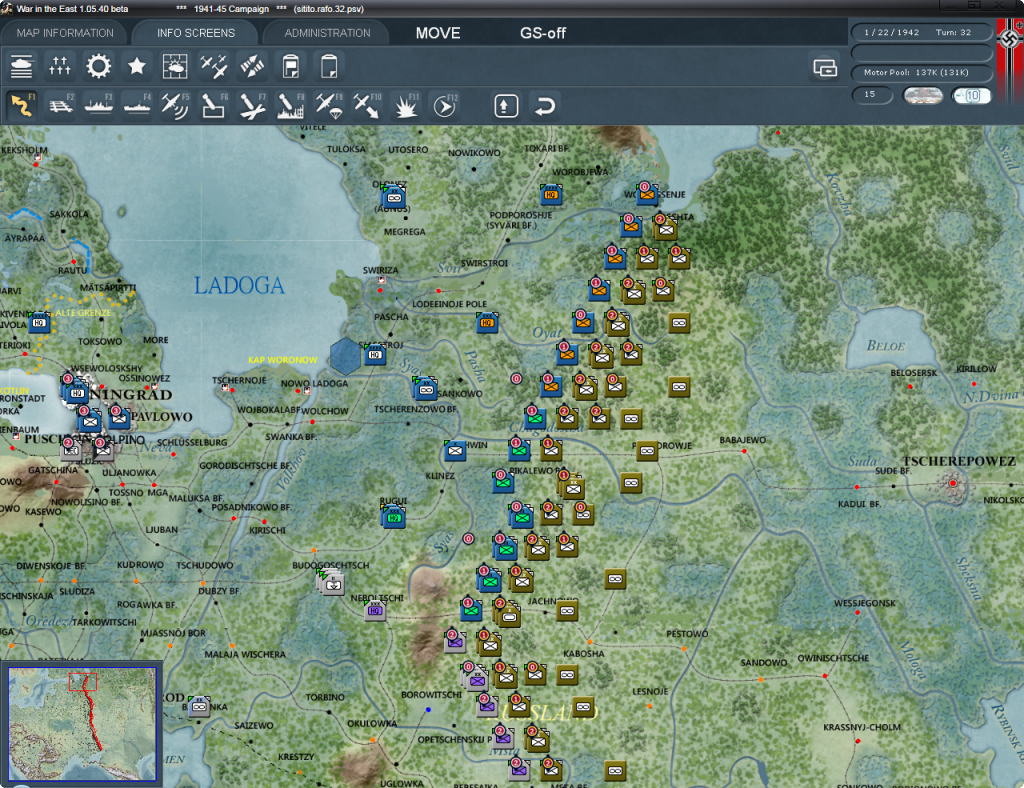Select F5 air recon mode

175,106
